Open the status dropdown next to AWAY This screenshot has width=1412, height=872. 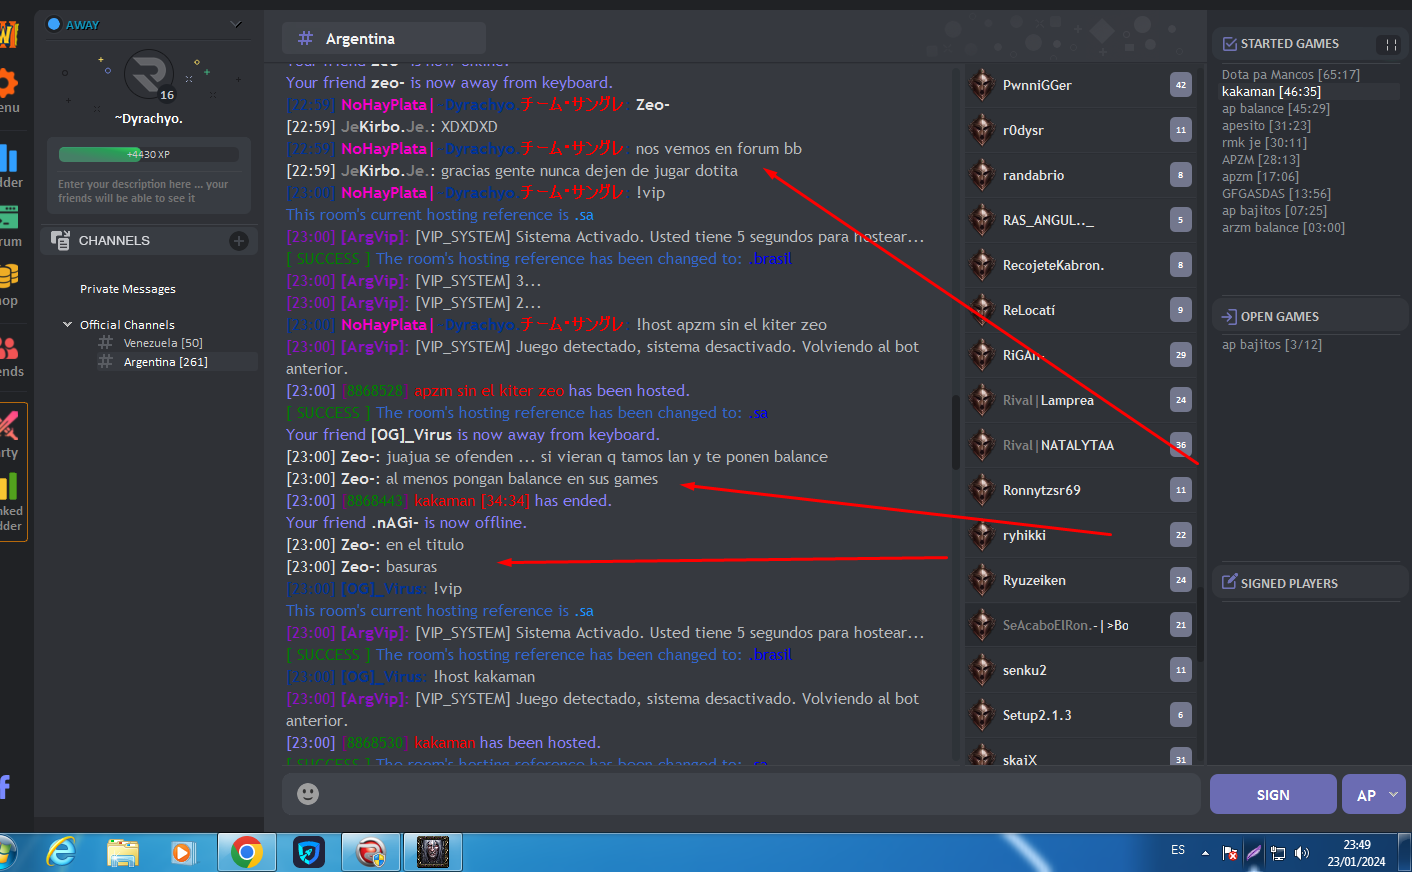click(x=236, y=24)
